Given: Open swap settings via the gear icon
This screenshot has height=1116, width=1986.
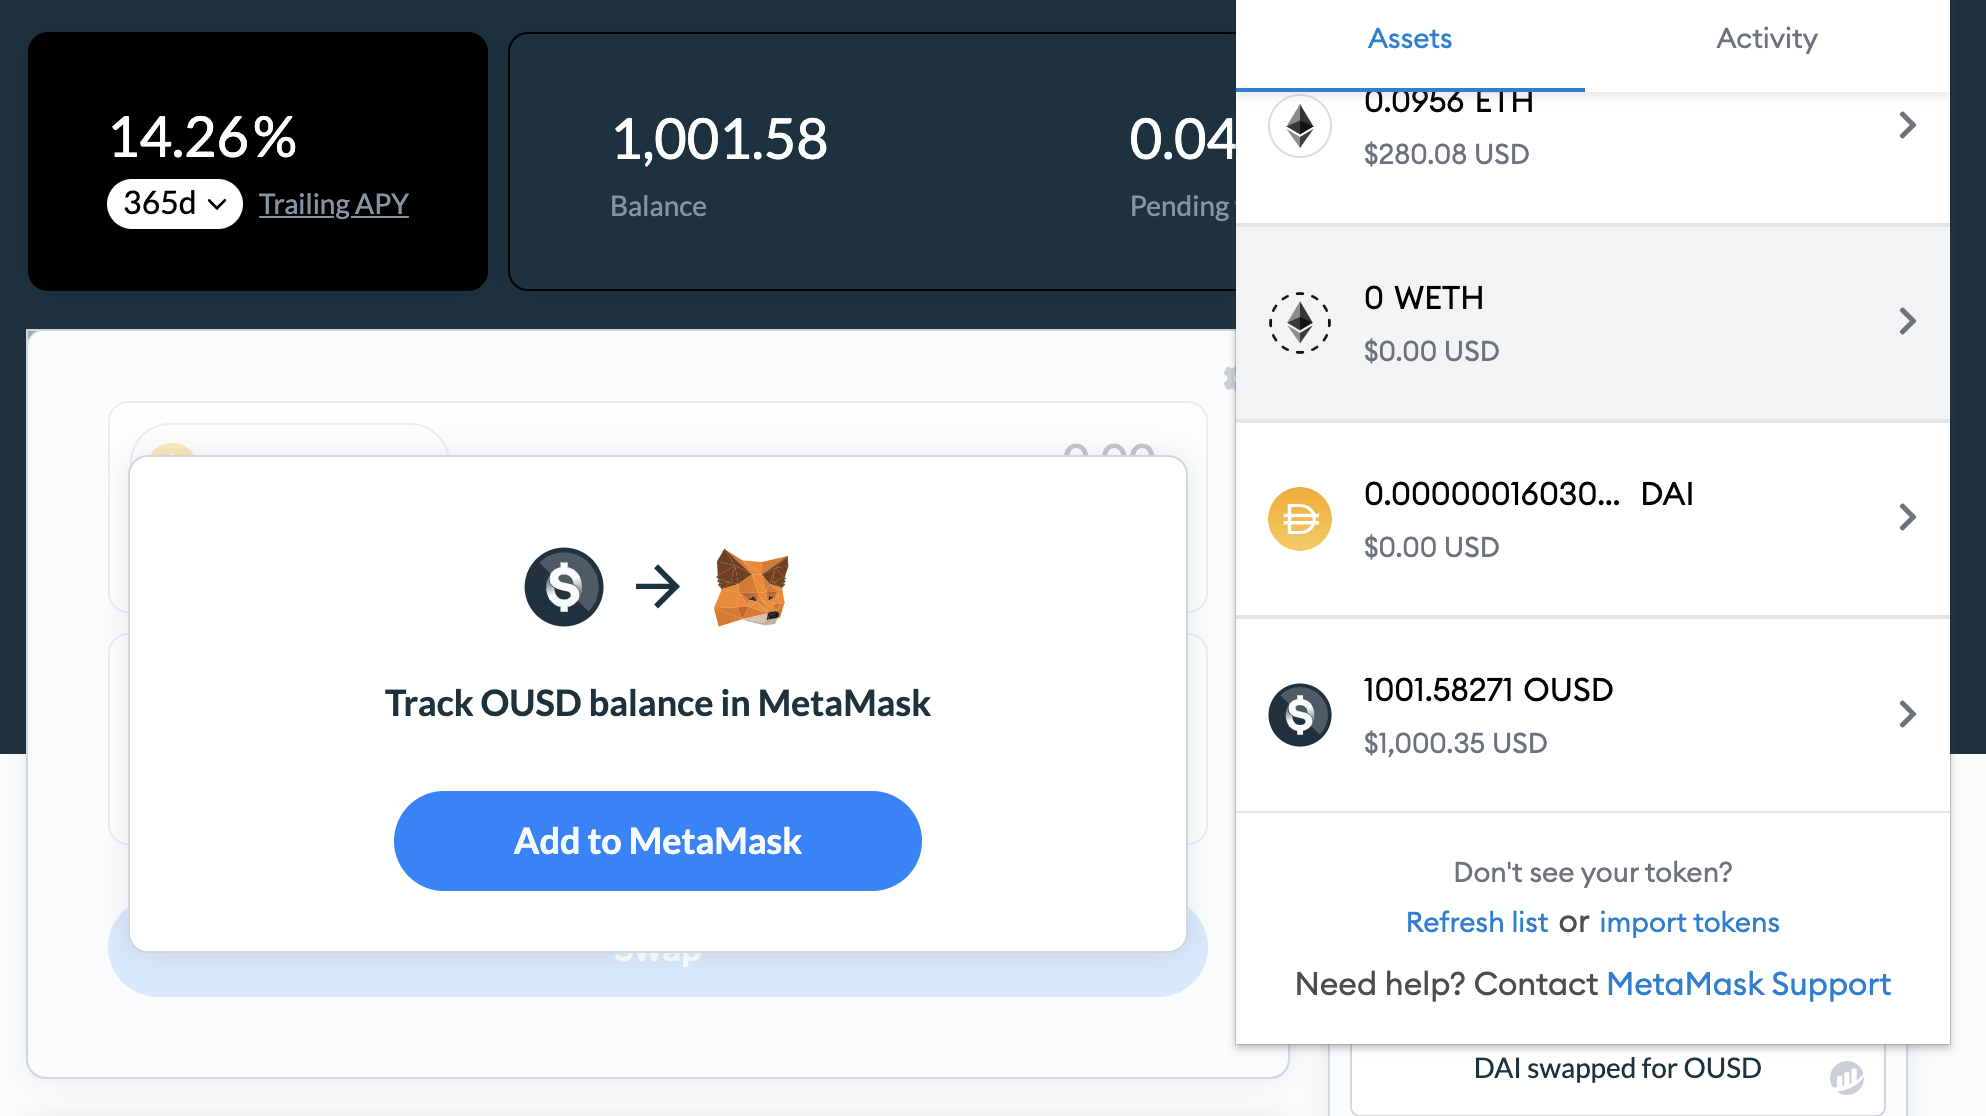Looking at the screenshot, I should click(1232, 378).
